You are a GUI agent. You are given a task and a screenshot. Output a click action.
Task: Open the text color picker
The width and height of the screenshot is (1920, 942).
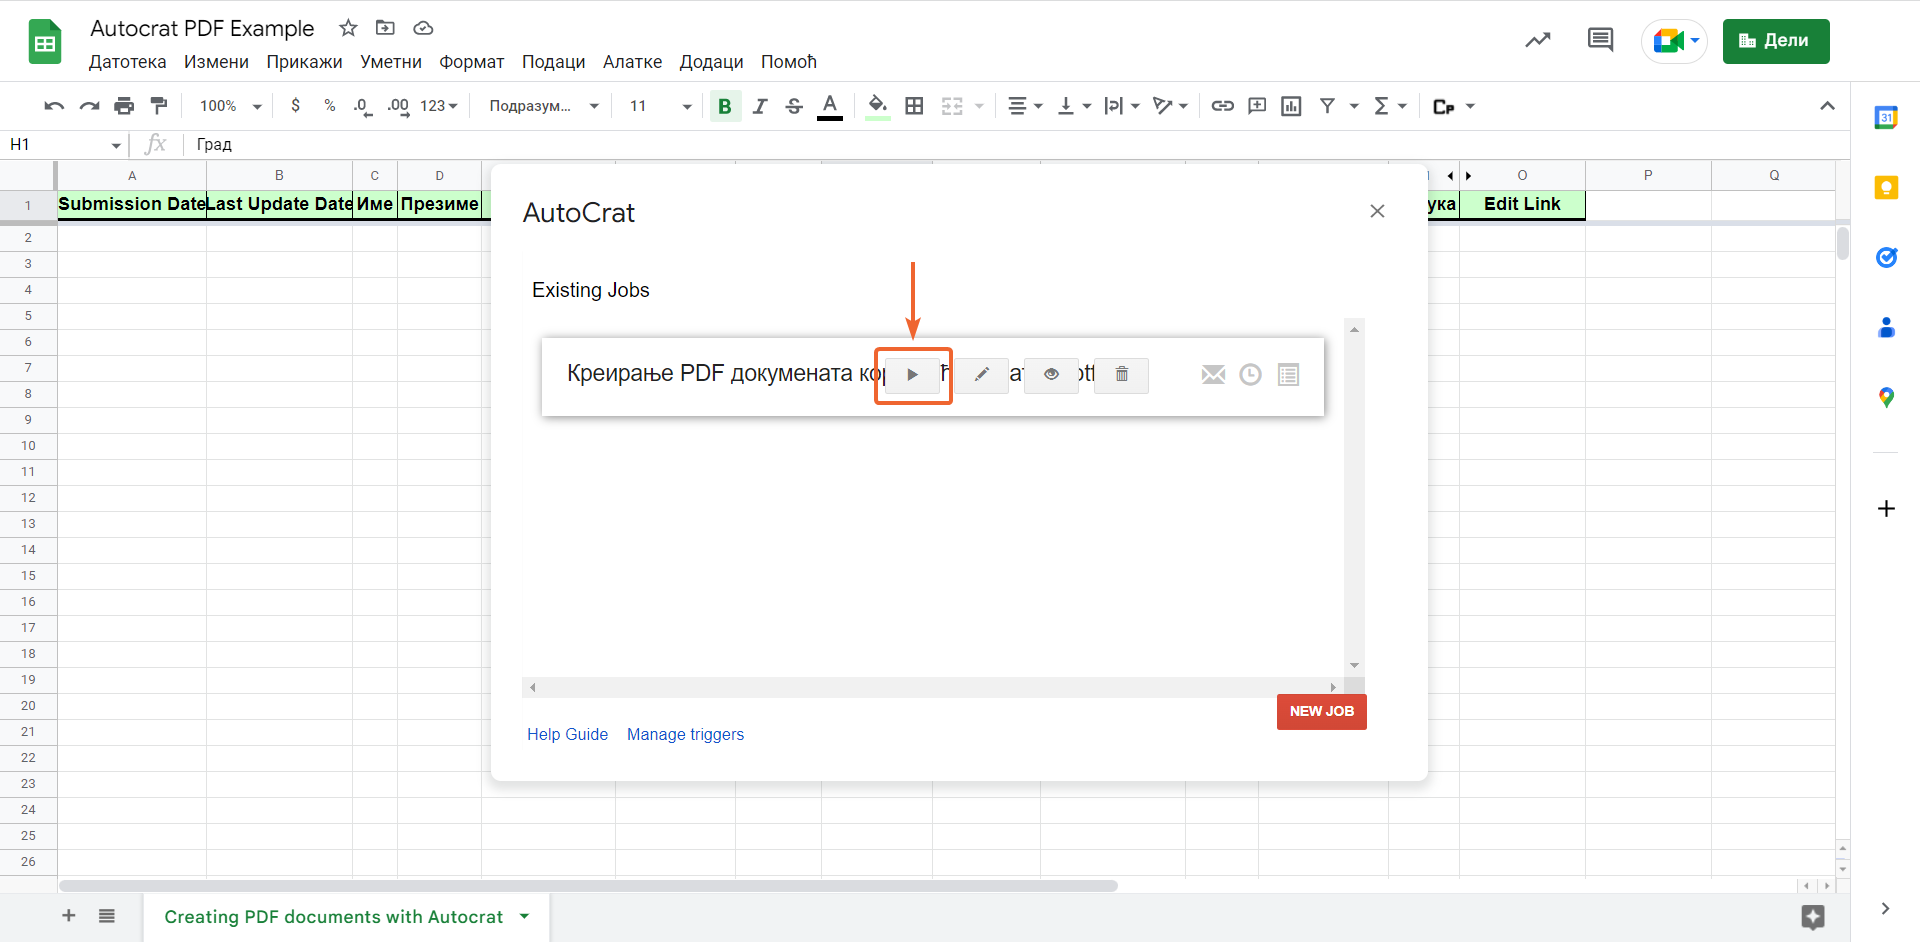click(x=830, y=106)
